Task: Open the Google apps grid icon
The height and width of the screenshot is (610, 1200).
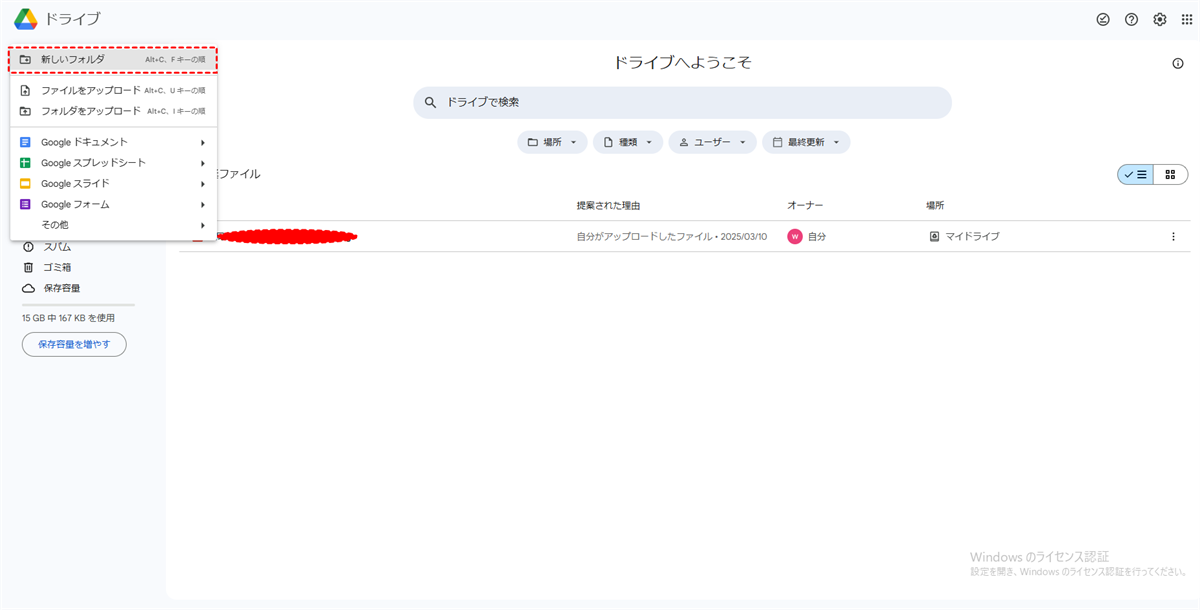Action: (x=1187, y=19)
